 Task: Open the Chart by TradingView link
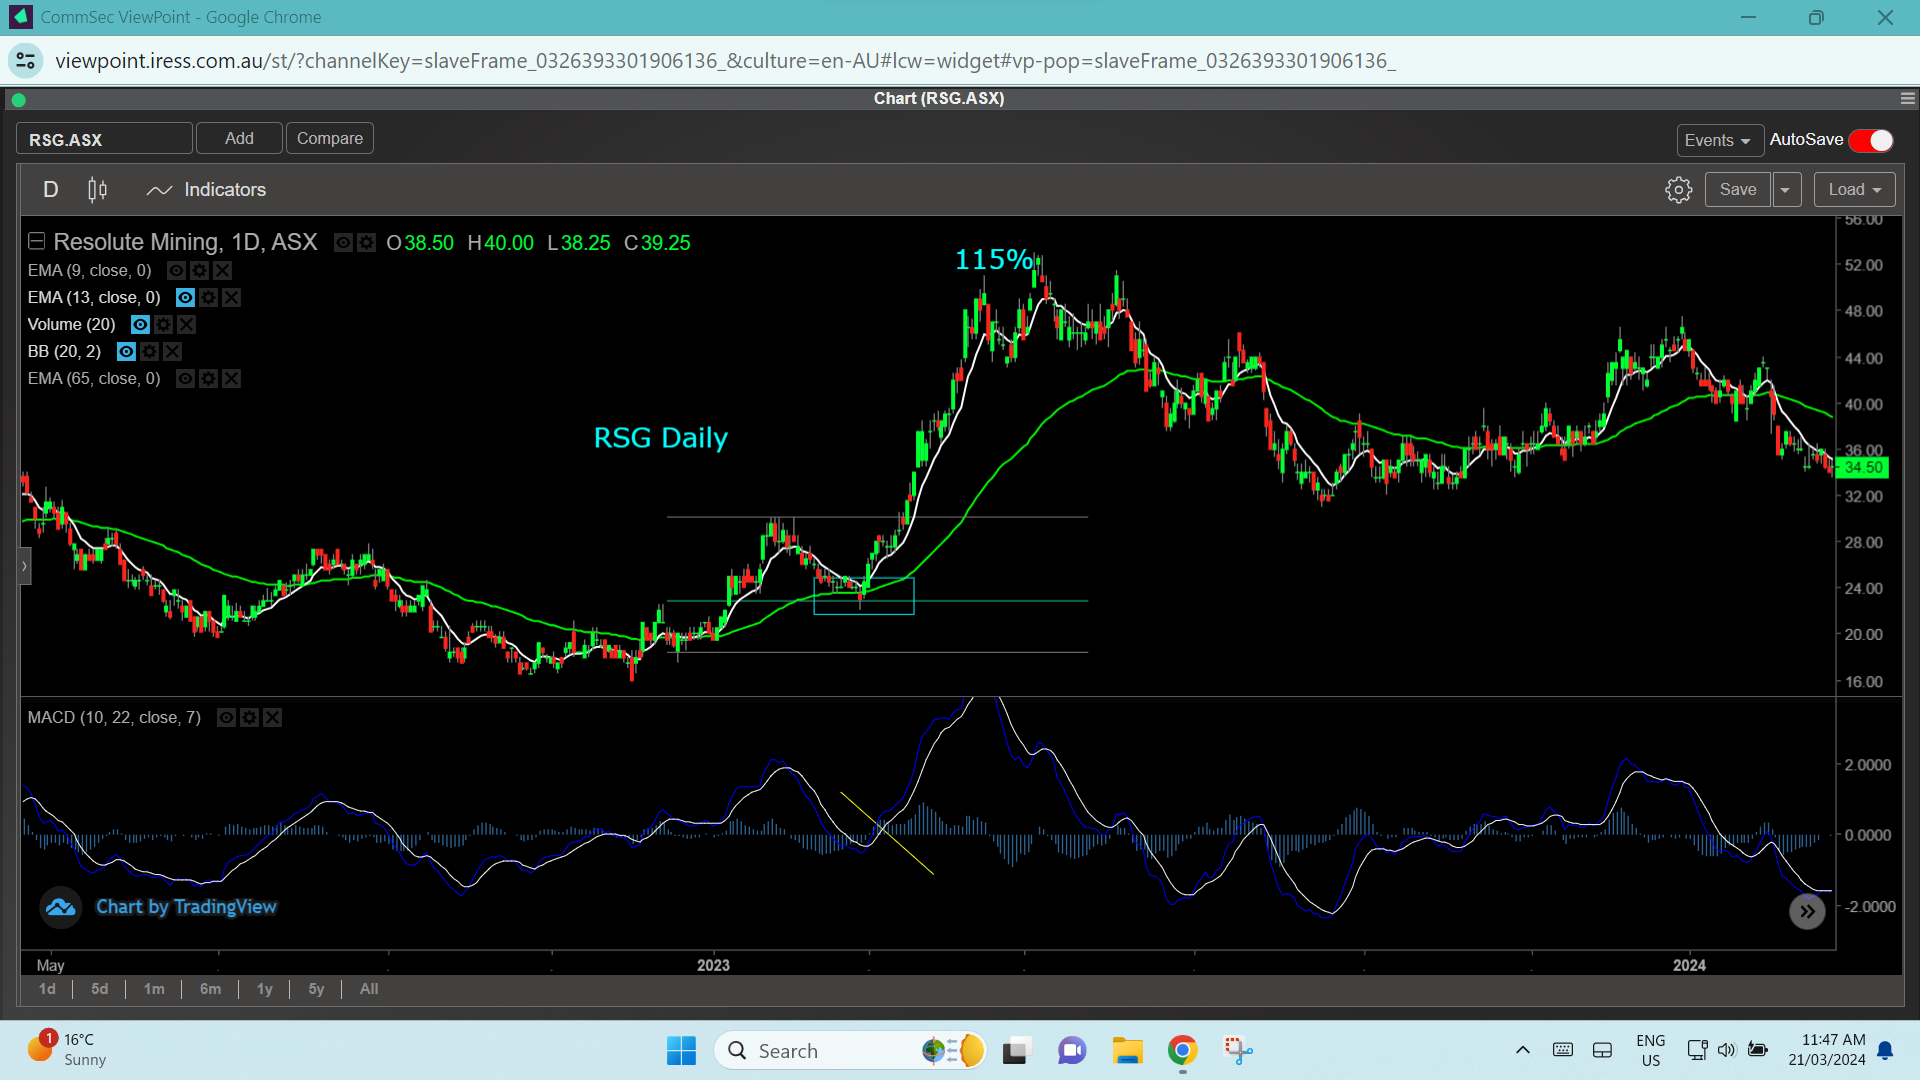coord(186,908)
